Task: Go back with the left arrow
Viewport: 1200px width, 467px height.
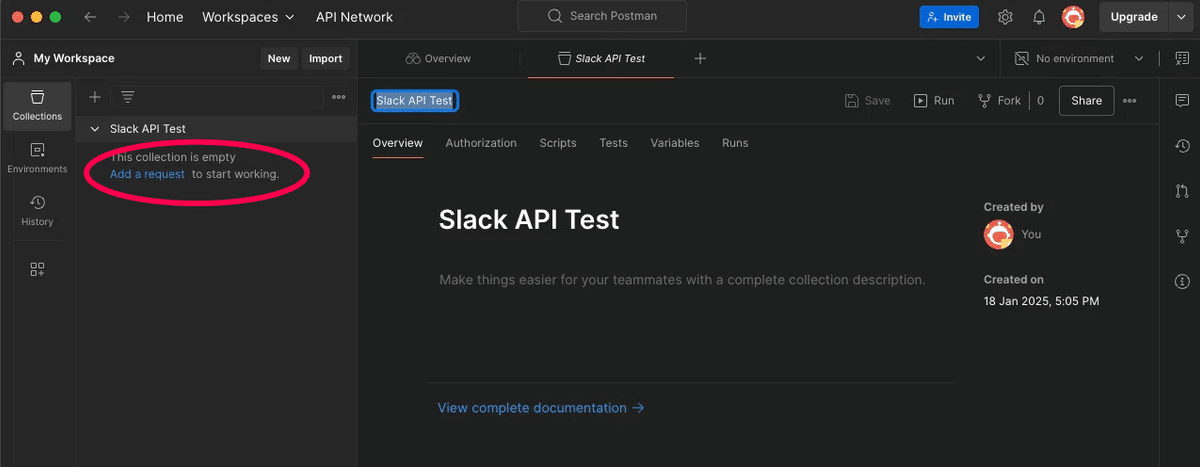Action: tap(91, 17)
